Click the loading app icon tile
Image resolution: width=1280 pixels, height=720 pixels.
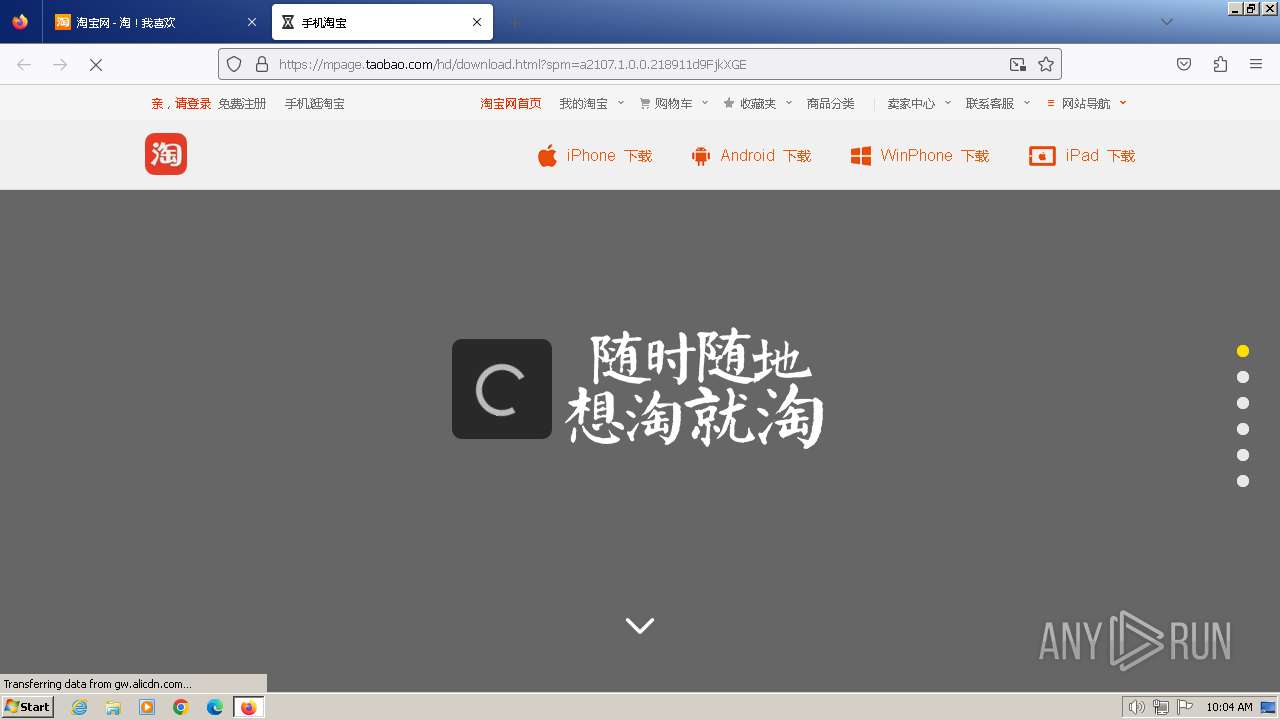pyautogui.click(x=502, y=389)
